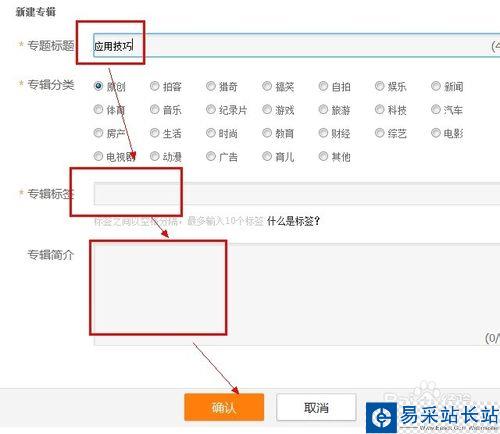
Task: Choose the 电影 category option
Action: coord(436,133)
